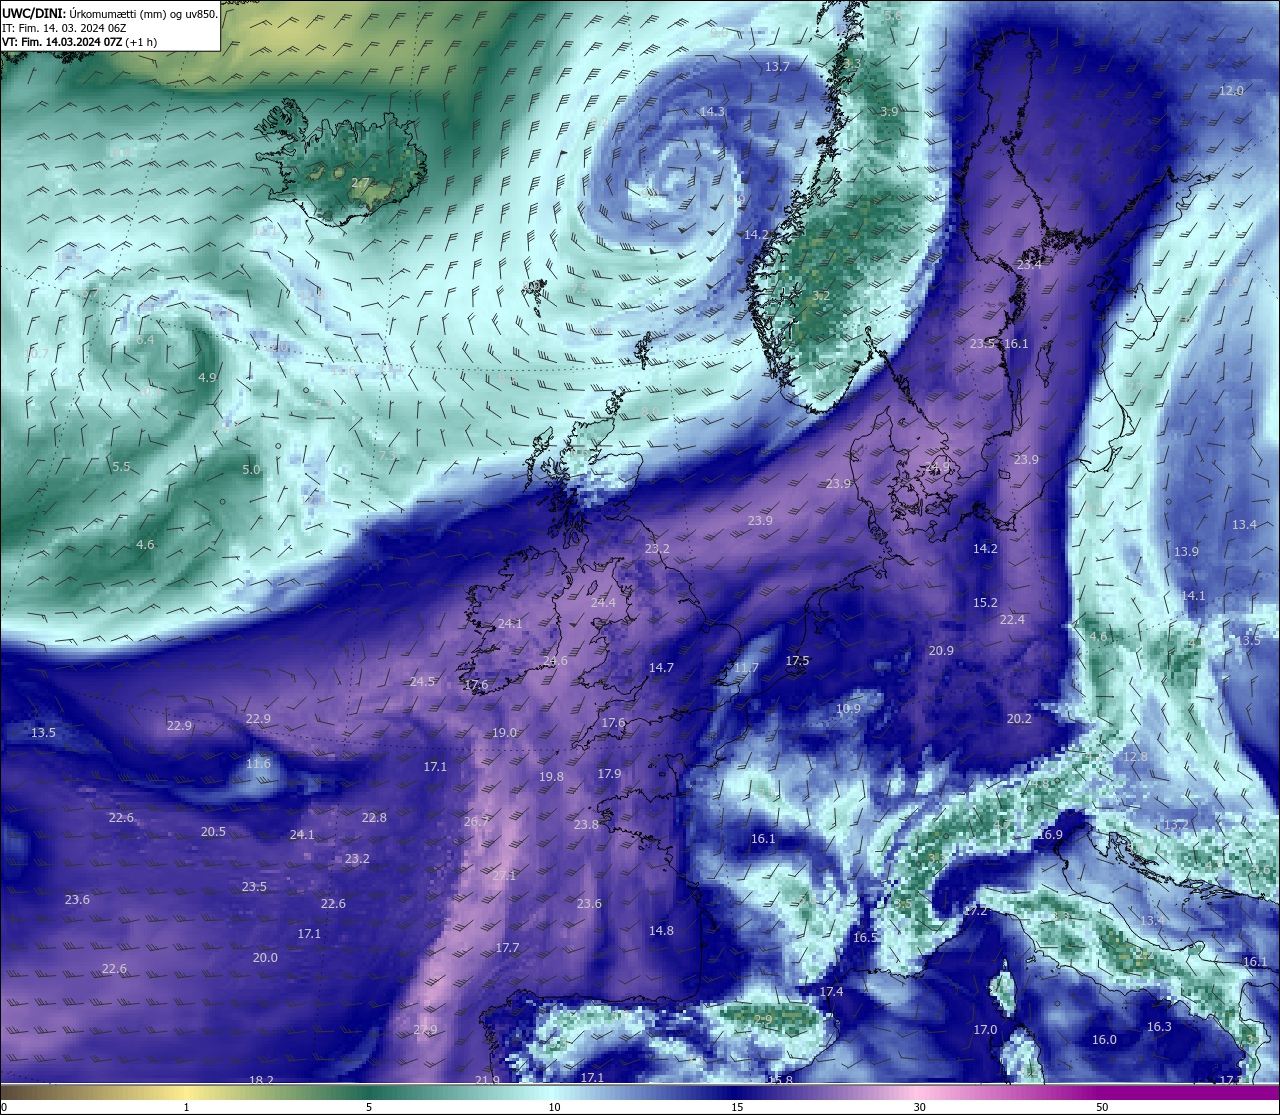The image size is (1280, 1115).
Task: Click the 16.0 value in the Tyrrhenian Sea
Action: 1104,1039
